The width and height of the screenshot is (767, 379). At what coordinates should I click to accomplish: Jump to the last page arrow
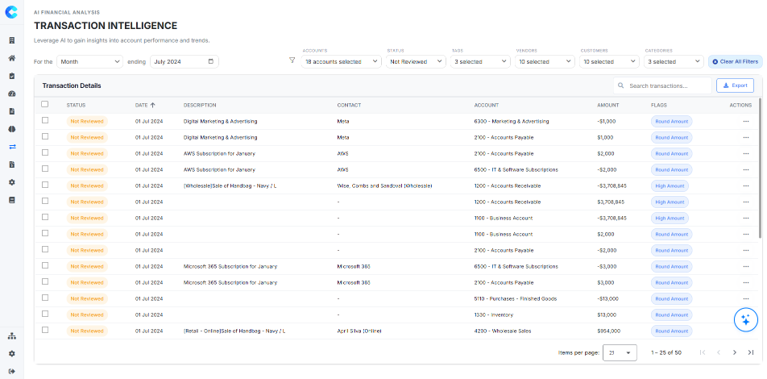click(x=750, y=353)
